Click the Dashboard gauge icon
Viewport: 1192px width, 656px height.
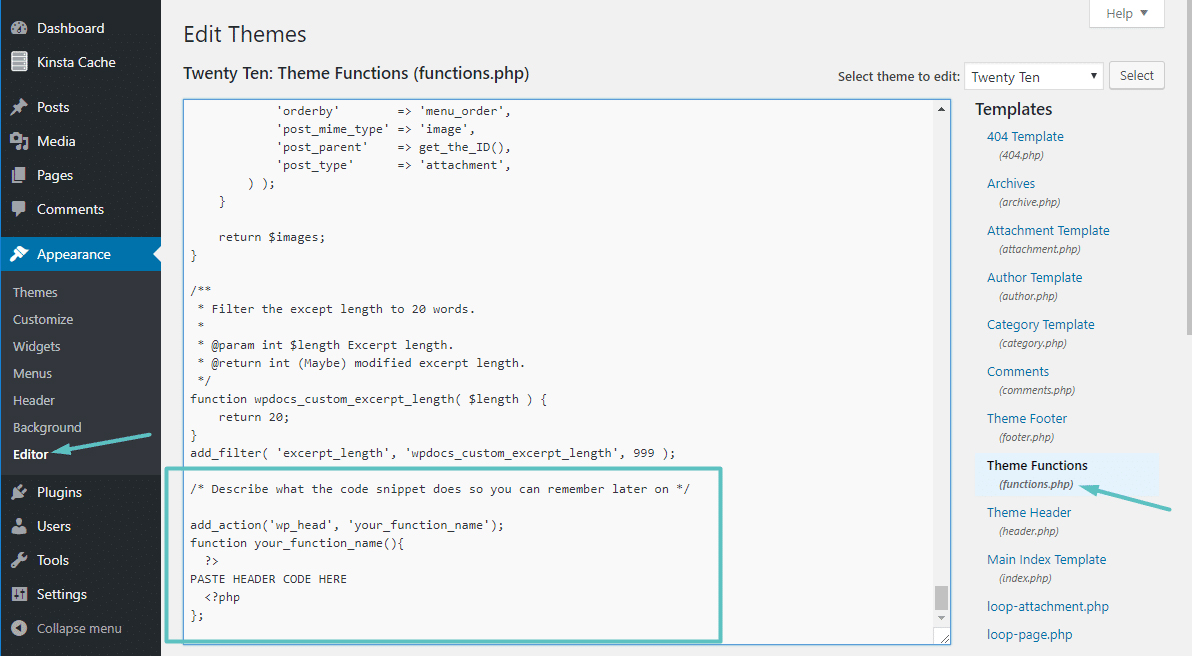tap(19, 28)
